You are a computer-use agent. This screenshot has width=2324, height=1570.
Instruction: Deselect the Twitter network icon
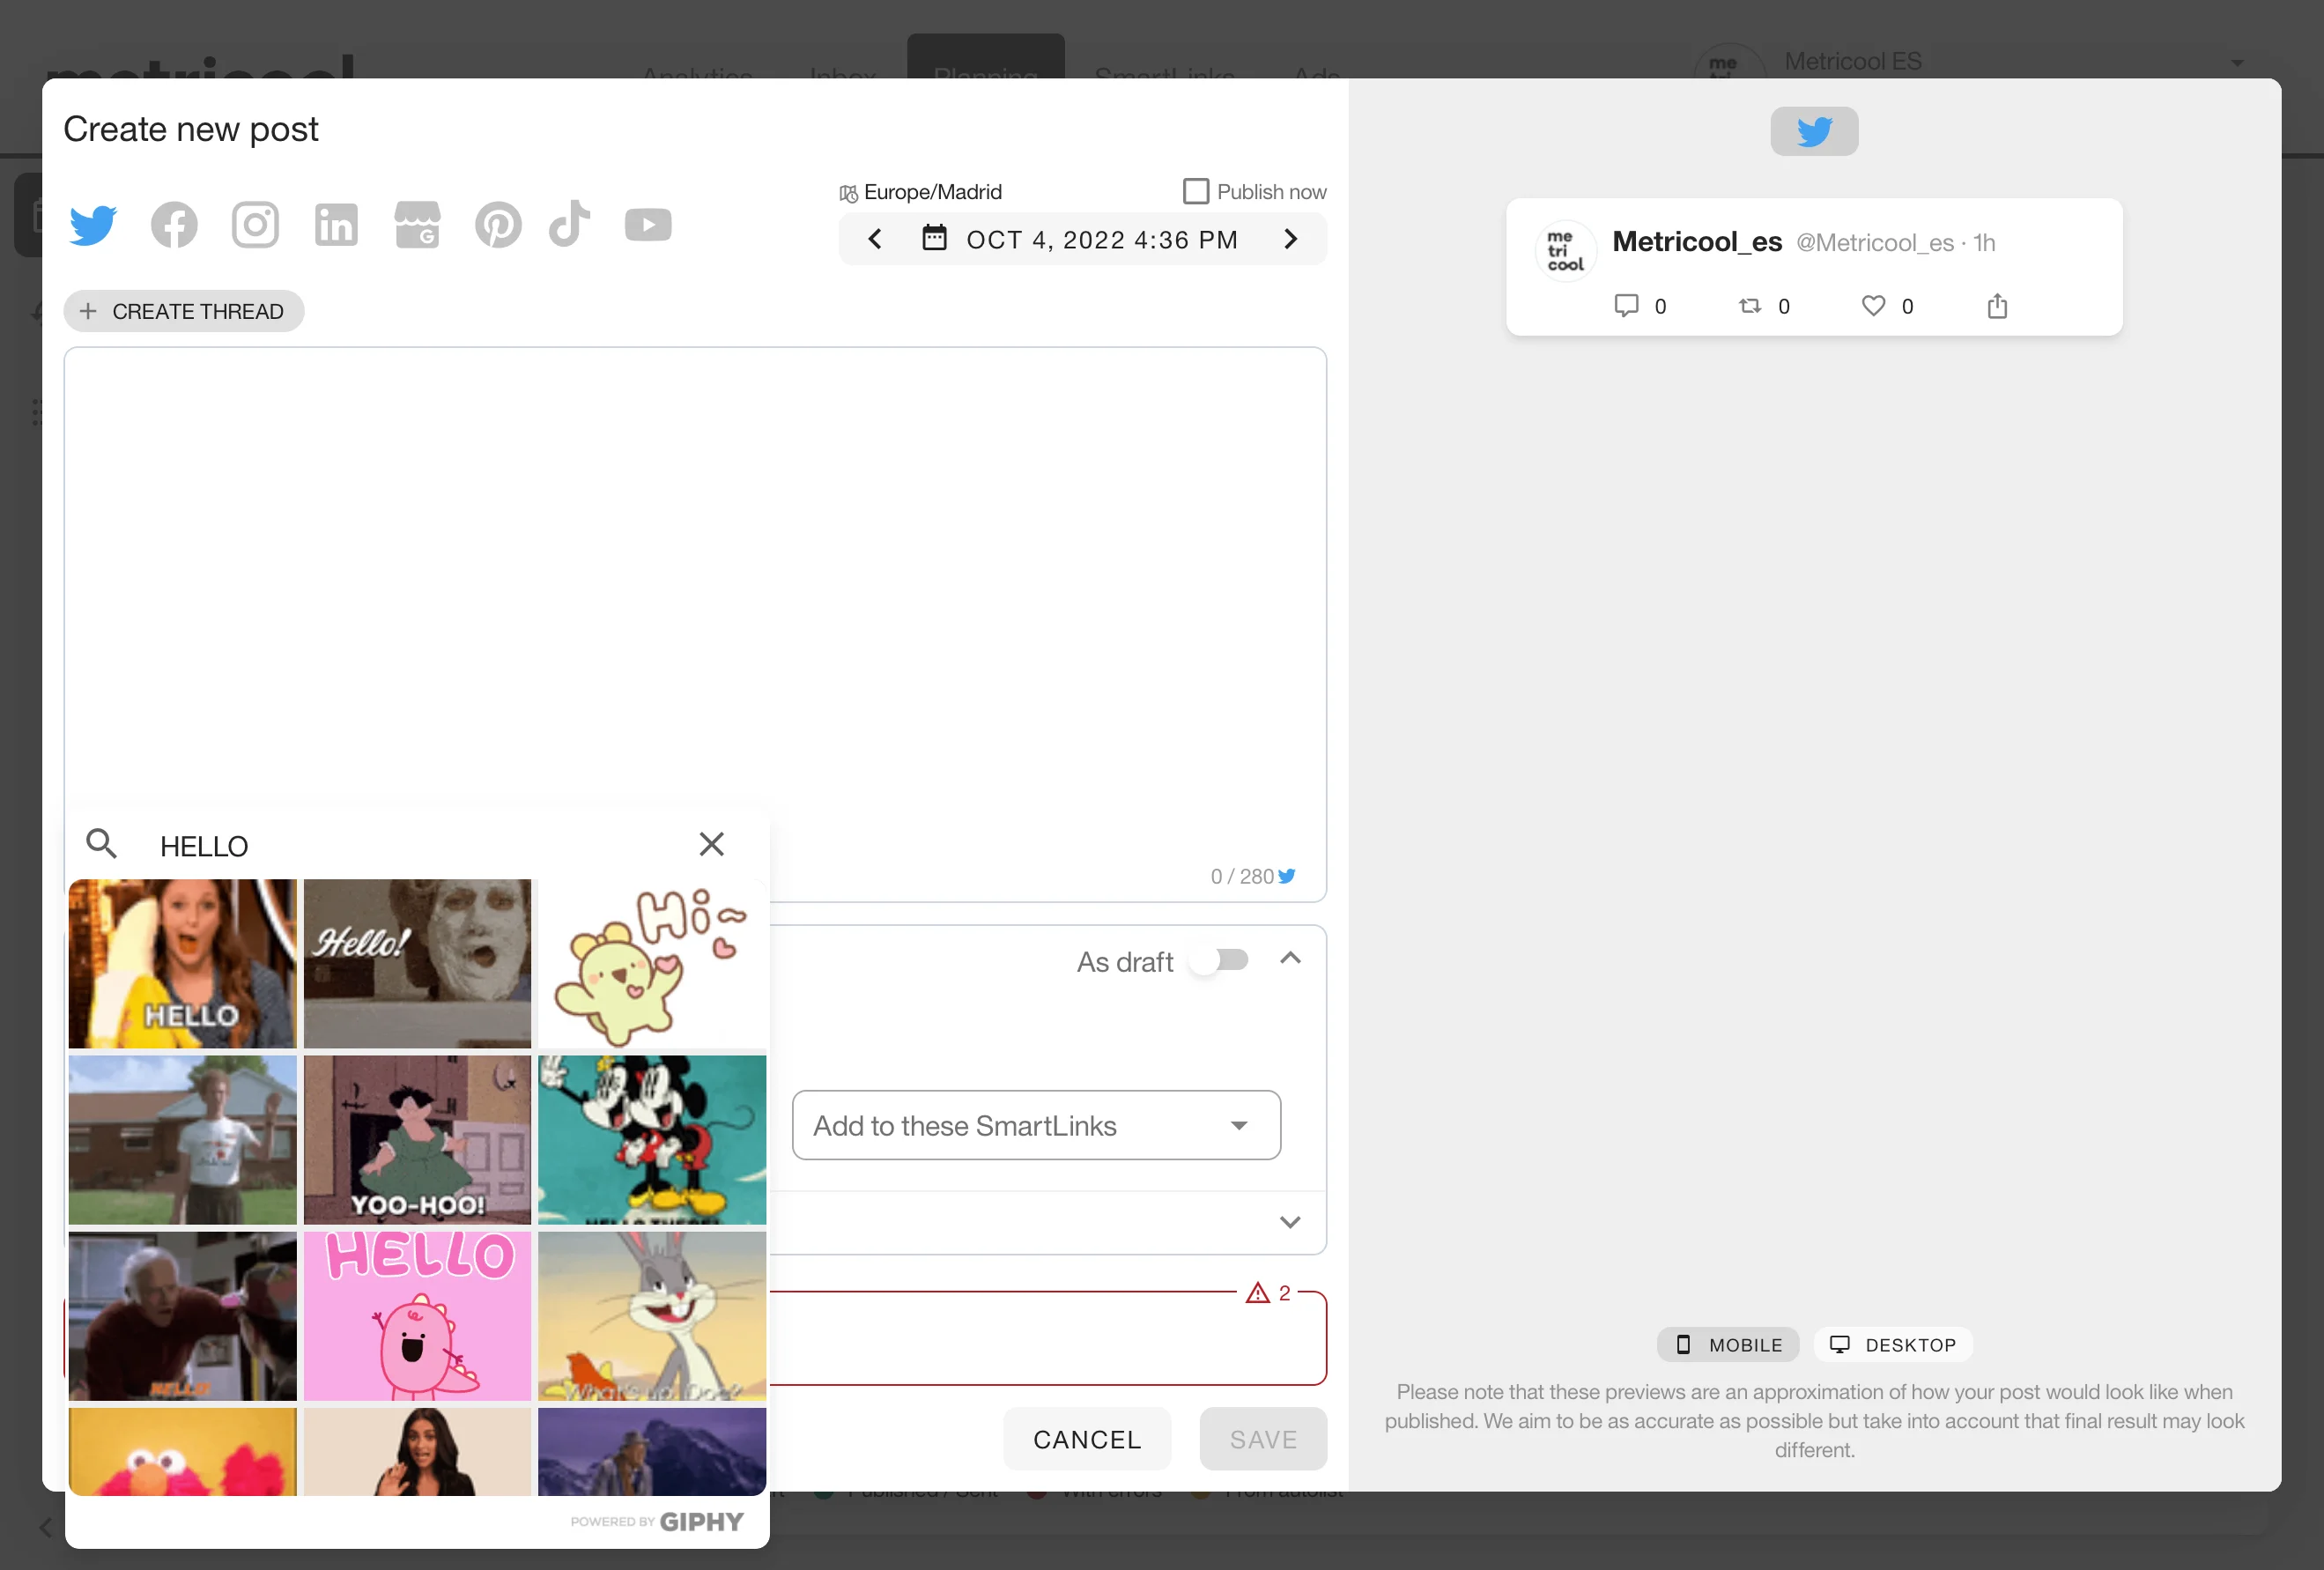93,225
